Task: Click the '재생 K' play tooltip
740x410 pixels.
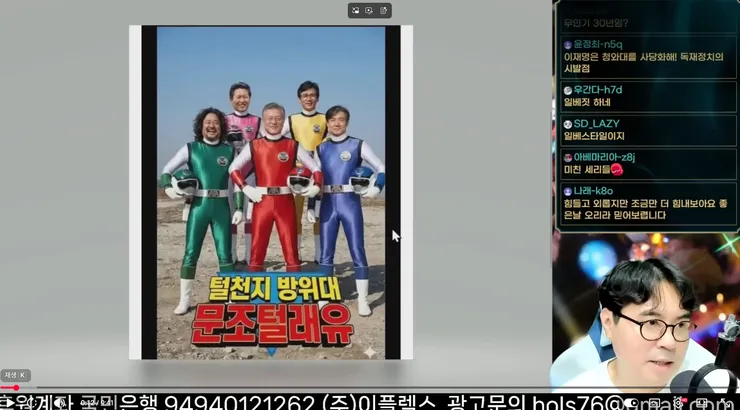Action: 16,375
